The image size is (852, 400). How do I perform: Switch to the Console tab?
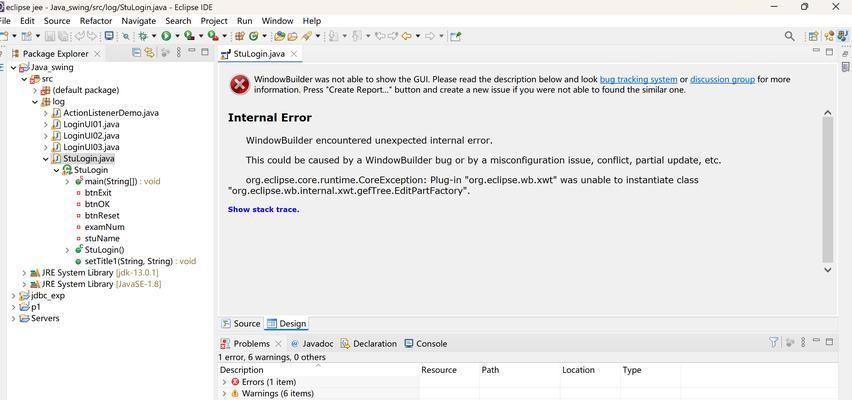point(425,343)
